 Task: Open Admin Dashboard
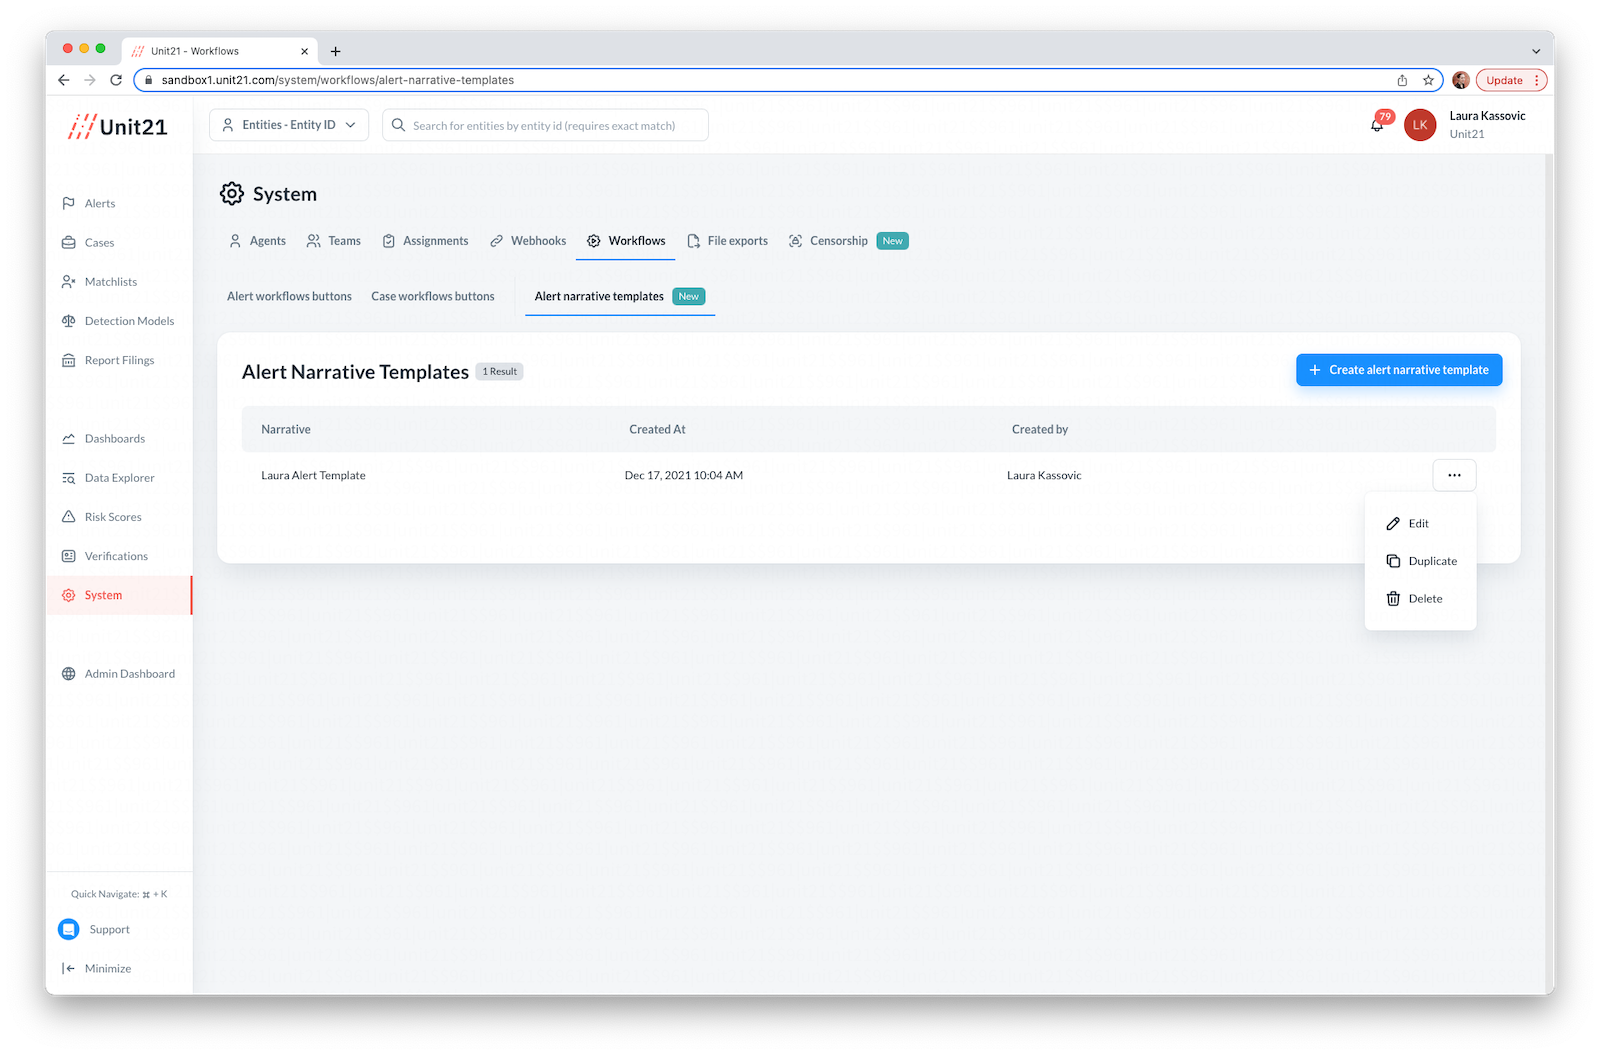pyautogui.click(x=118, y=674)
